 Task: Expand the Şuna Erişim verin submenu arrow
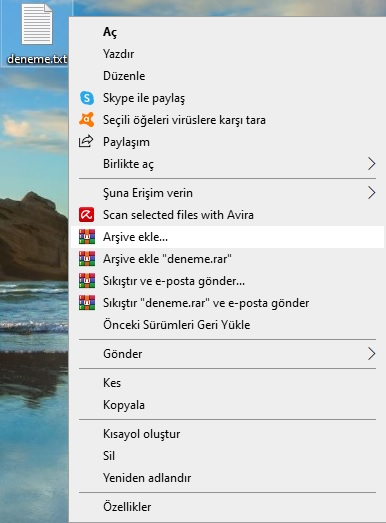pyautogui.click(x=371, y=192)
